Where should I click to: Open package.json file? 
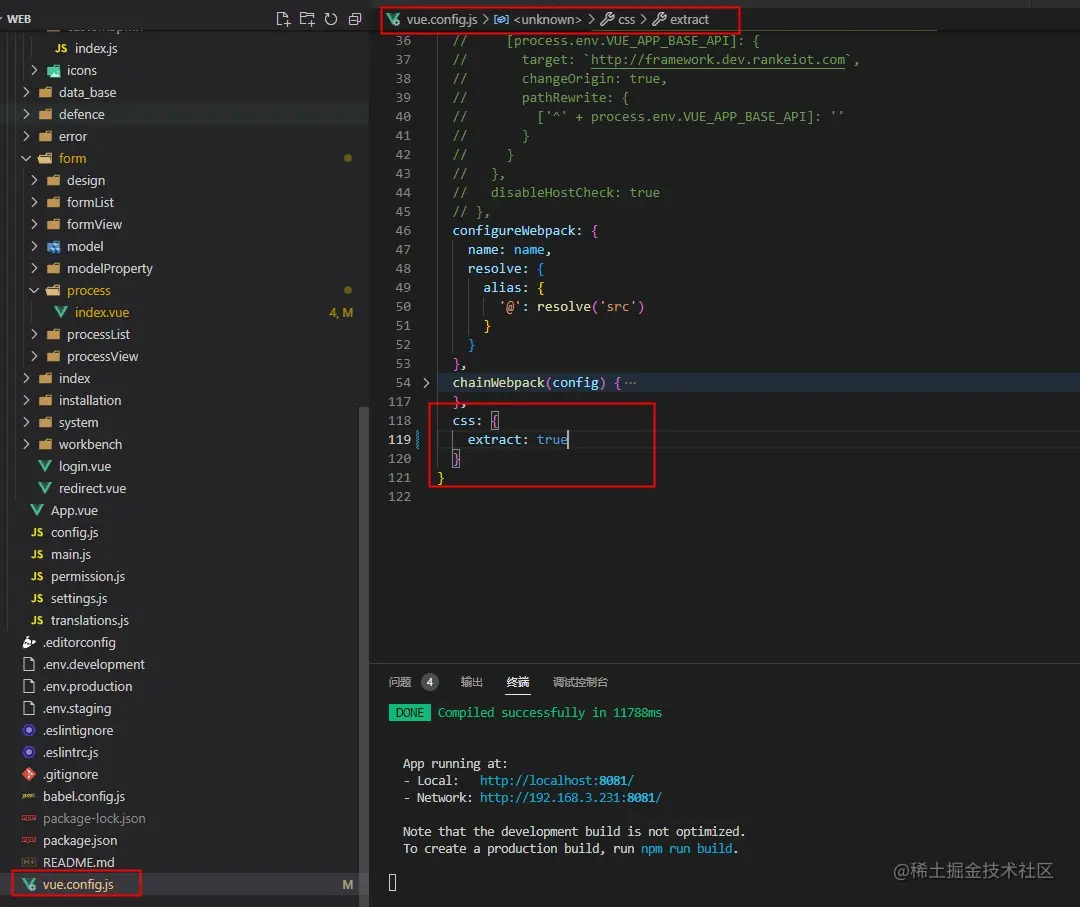click(80, 842)
